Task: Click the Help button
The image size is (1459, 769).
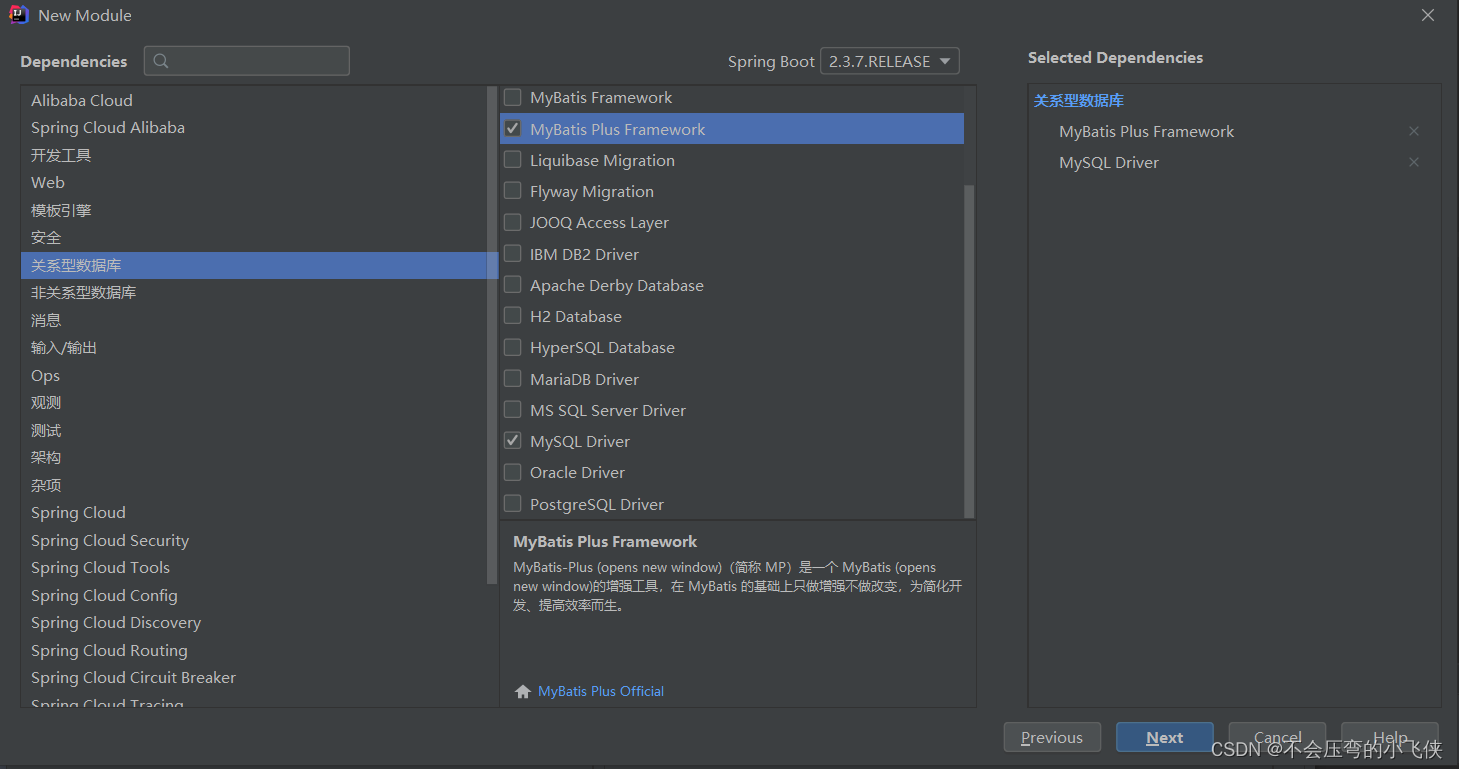Action: (x=1390, y=737)
